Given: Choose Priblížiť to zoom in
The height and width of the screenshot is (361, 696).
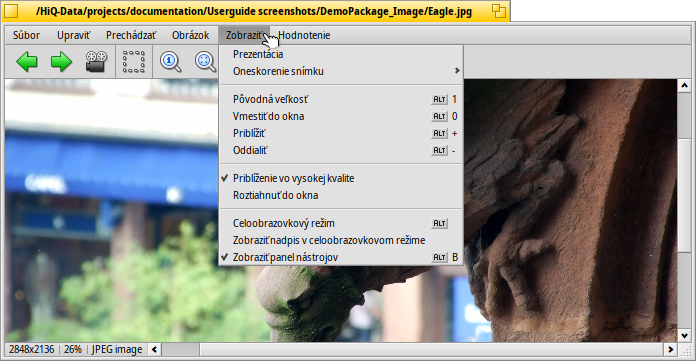Looking at the screenshot, I should click(341, 133).
